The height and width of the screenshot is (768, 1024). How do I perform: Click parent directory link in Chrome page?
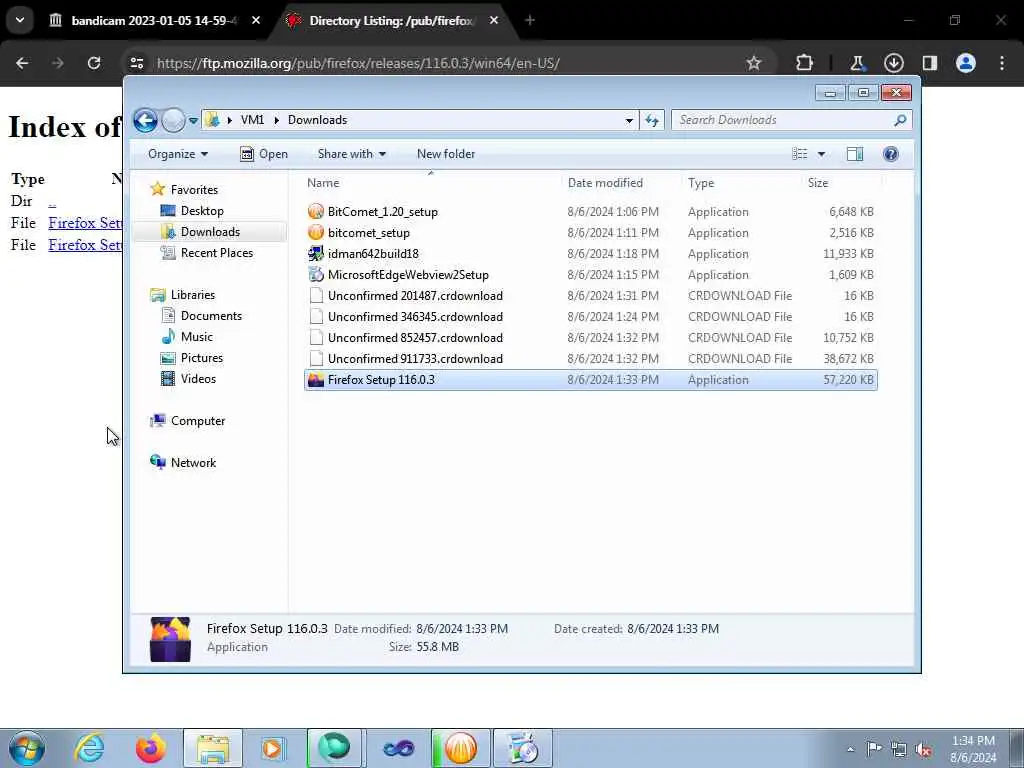[52, 202]
